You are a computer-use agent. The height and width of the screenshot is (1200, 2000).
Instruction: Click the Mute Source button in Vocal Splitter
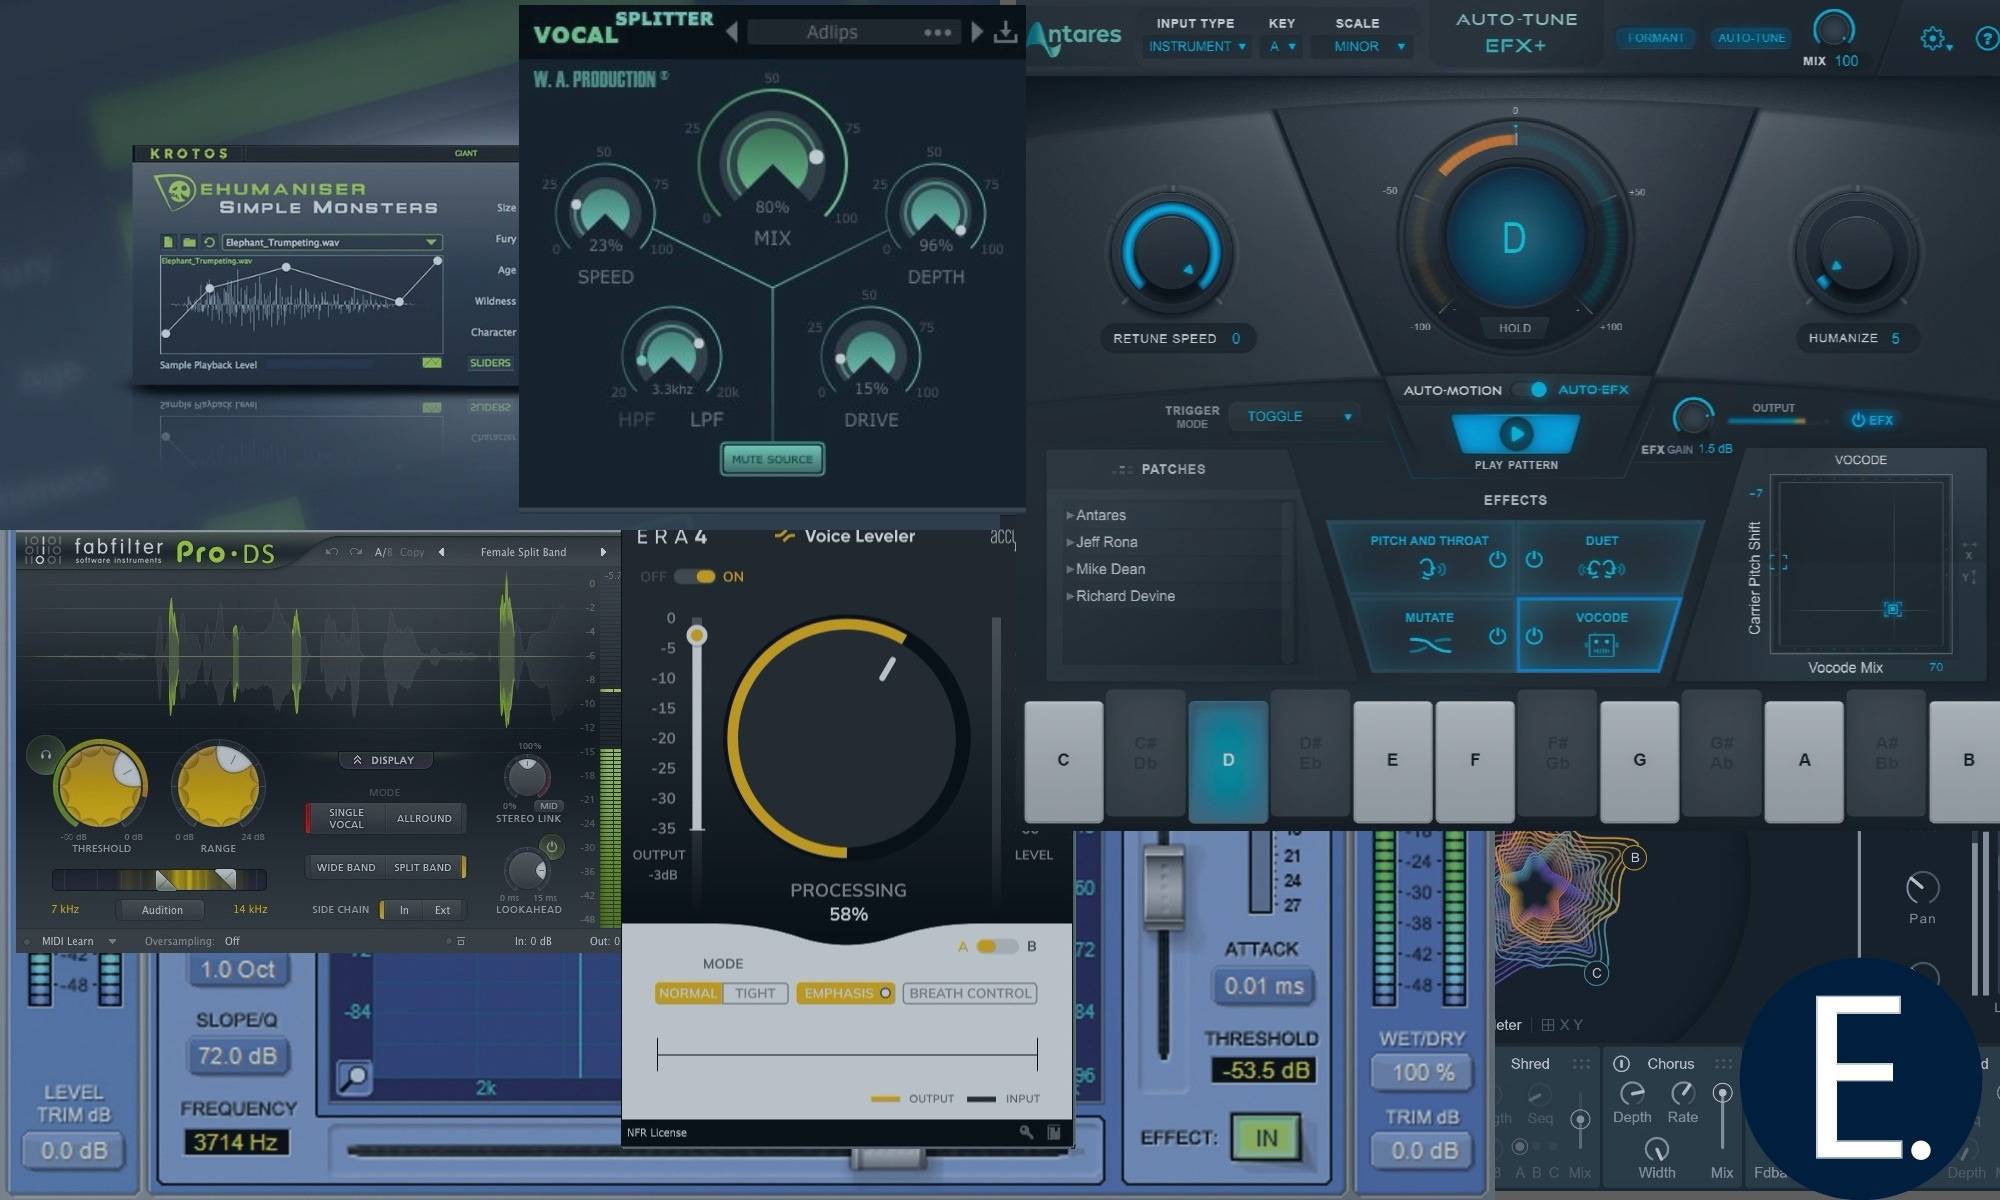coord(769,459)
